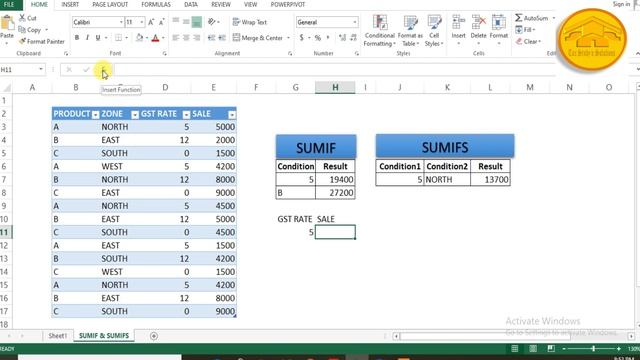Screen dimensions: 640x360
Task: Click the Paste icon
Action: click(x=7, y=22)
